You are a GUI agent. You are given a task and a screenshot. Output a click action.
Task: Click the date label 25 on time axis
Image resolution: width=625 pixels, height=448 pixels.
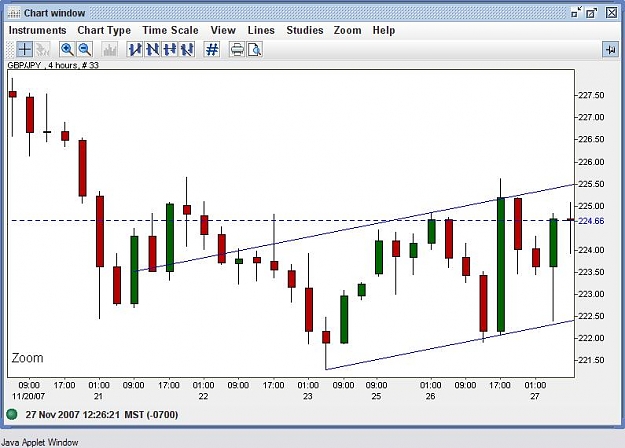[x=376, y=396]
